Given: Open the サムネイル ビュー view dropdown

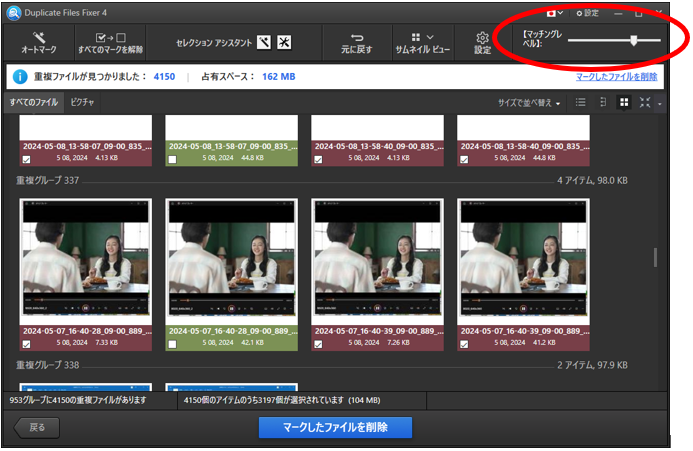Looking at the screenshot, I should click(x=421, y=42).
